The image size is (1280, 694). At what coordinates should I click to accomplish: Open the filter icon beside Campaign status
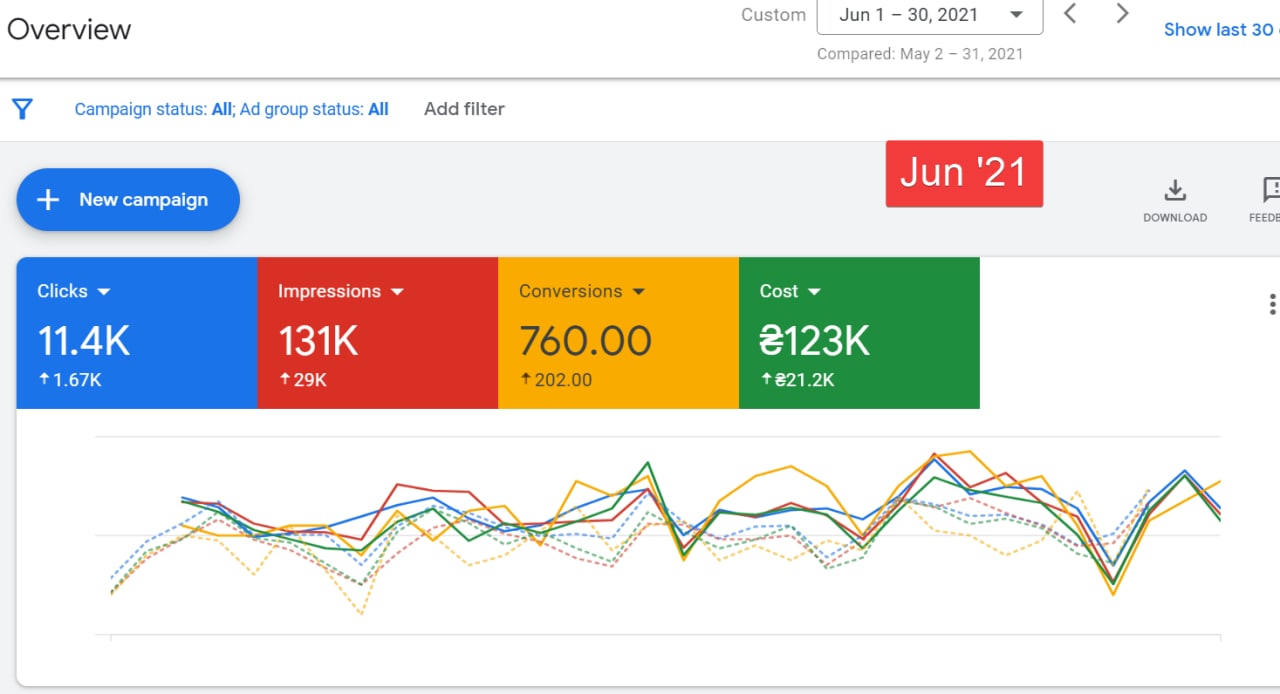click(21, 109)
